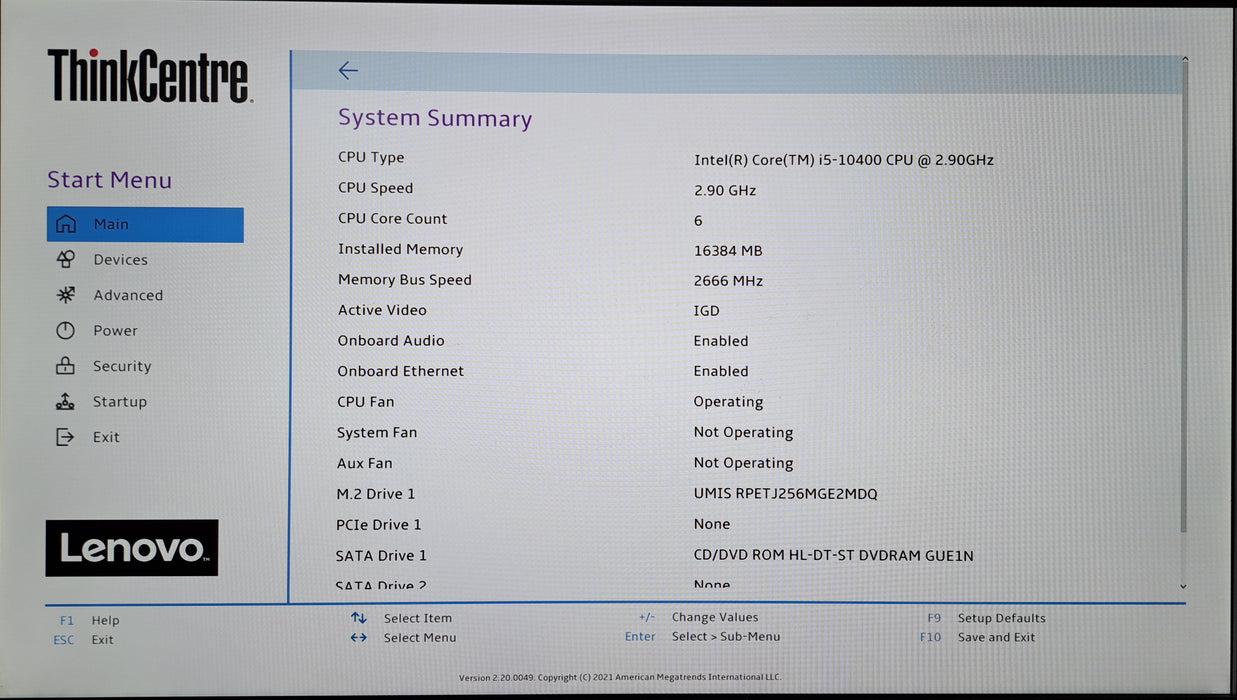Click the CPU Speed label
This screenshot has height=700, width=1237.
pyautogui.click(x=375, y=188)
